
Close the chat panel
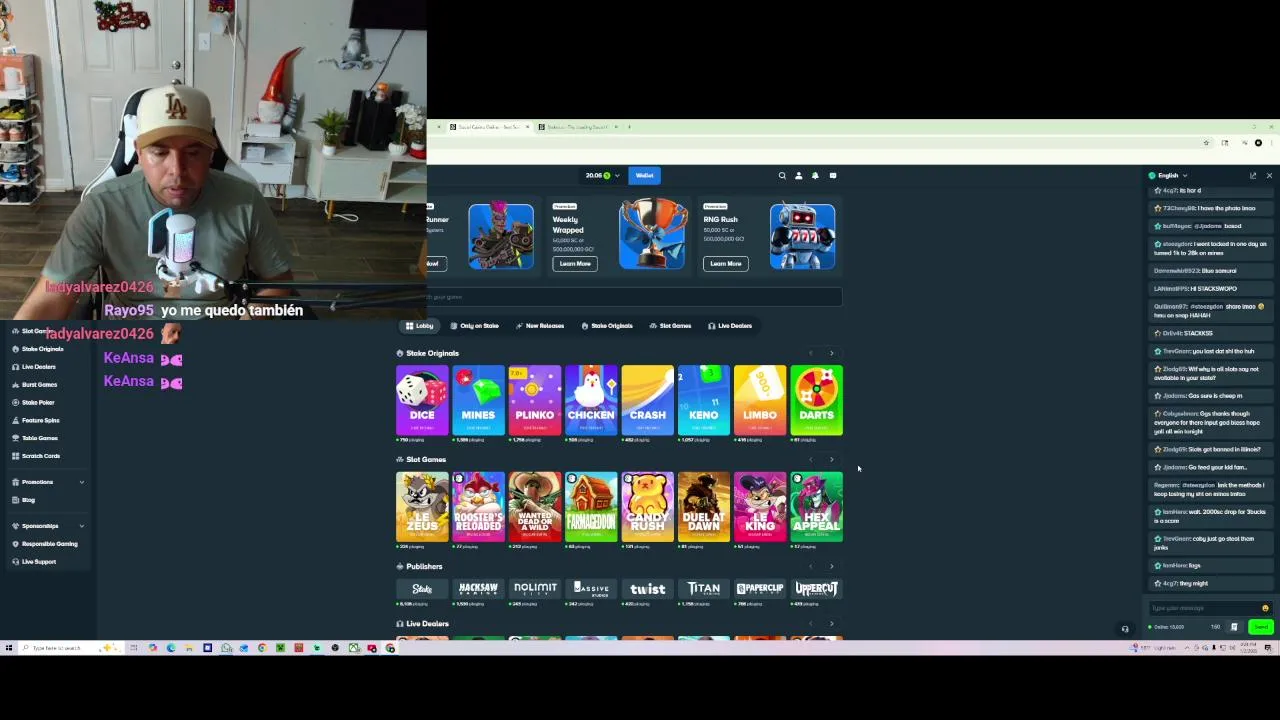[x=1269, y=176]
